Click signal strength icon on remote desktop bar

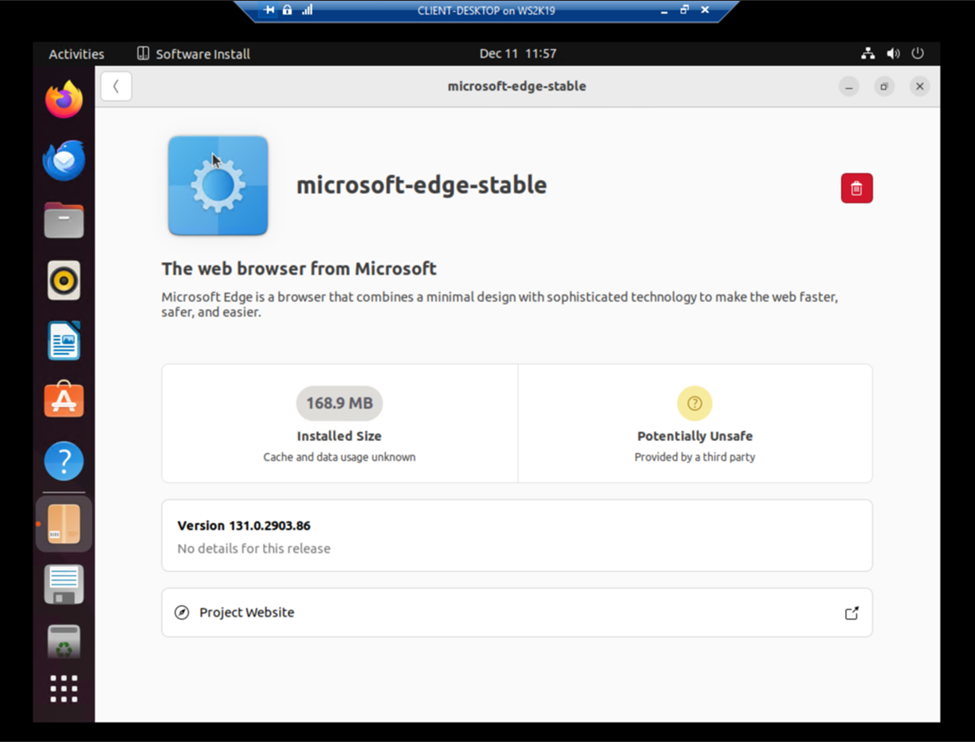(307, 10)
